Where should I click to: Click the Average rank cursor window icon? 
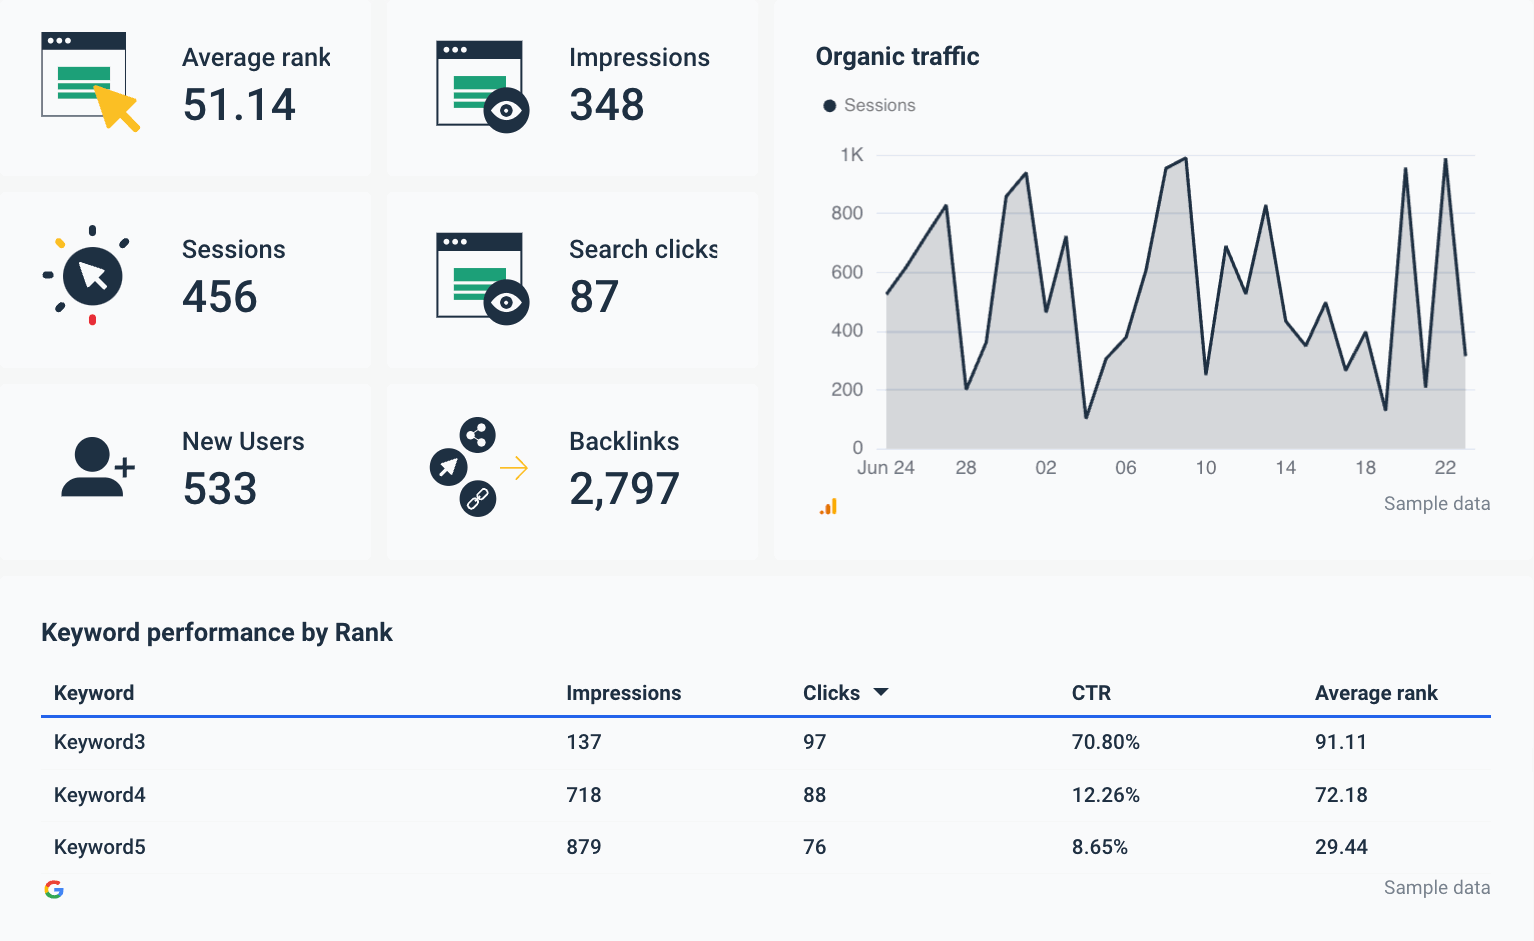pyautogui.click(x=90, y=82)
